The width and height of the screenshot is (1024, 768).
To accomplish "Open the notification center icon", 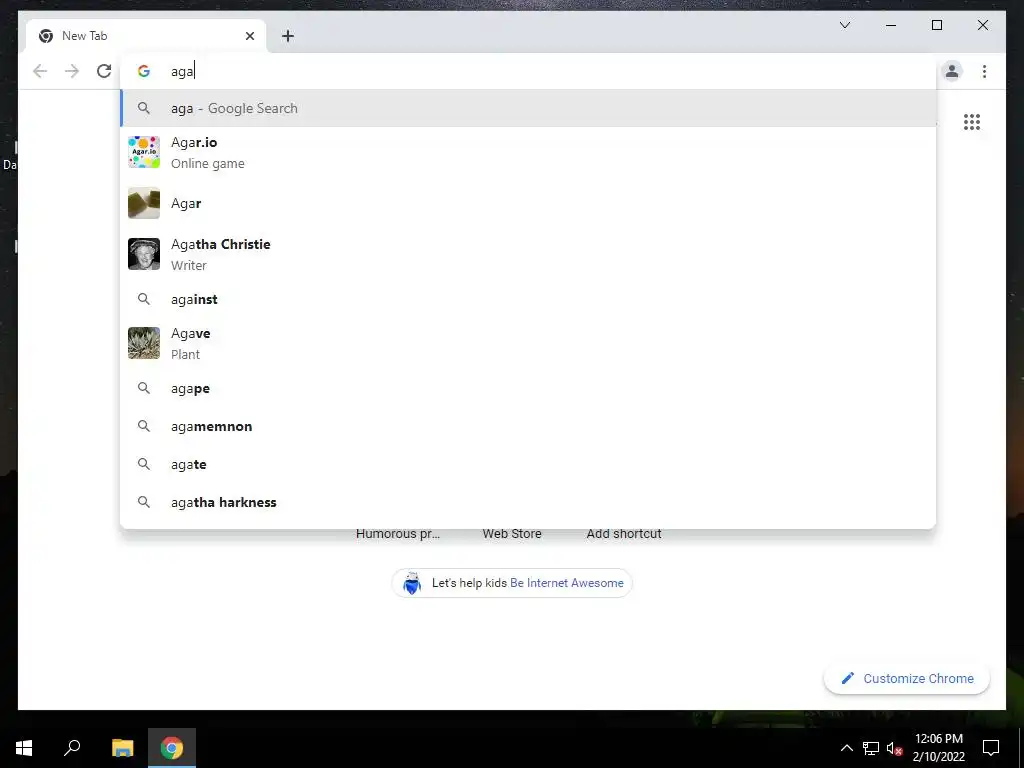I will point(991,748).
